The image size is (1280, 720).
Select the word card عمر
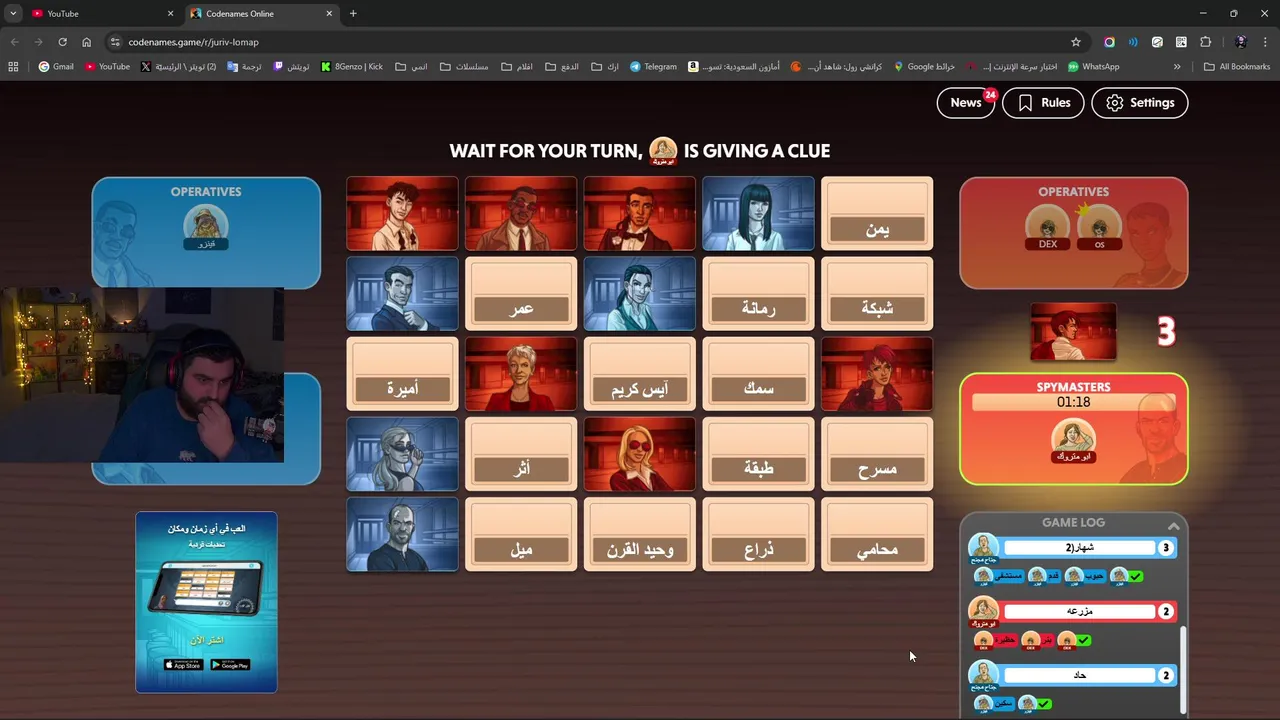tap(521, 294)
